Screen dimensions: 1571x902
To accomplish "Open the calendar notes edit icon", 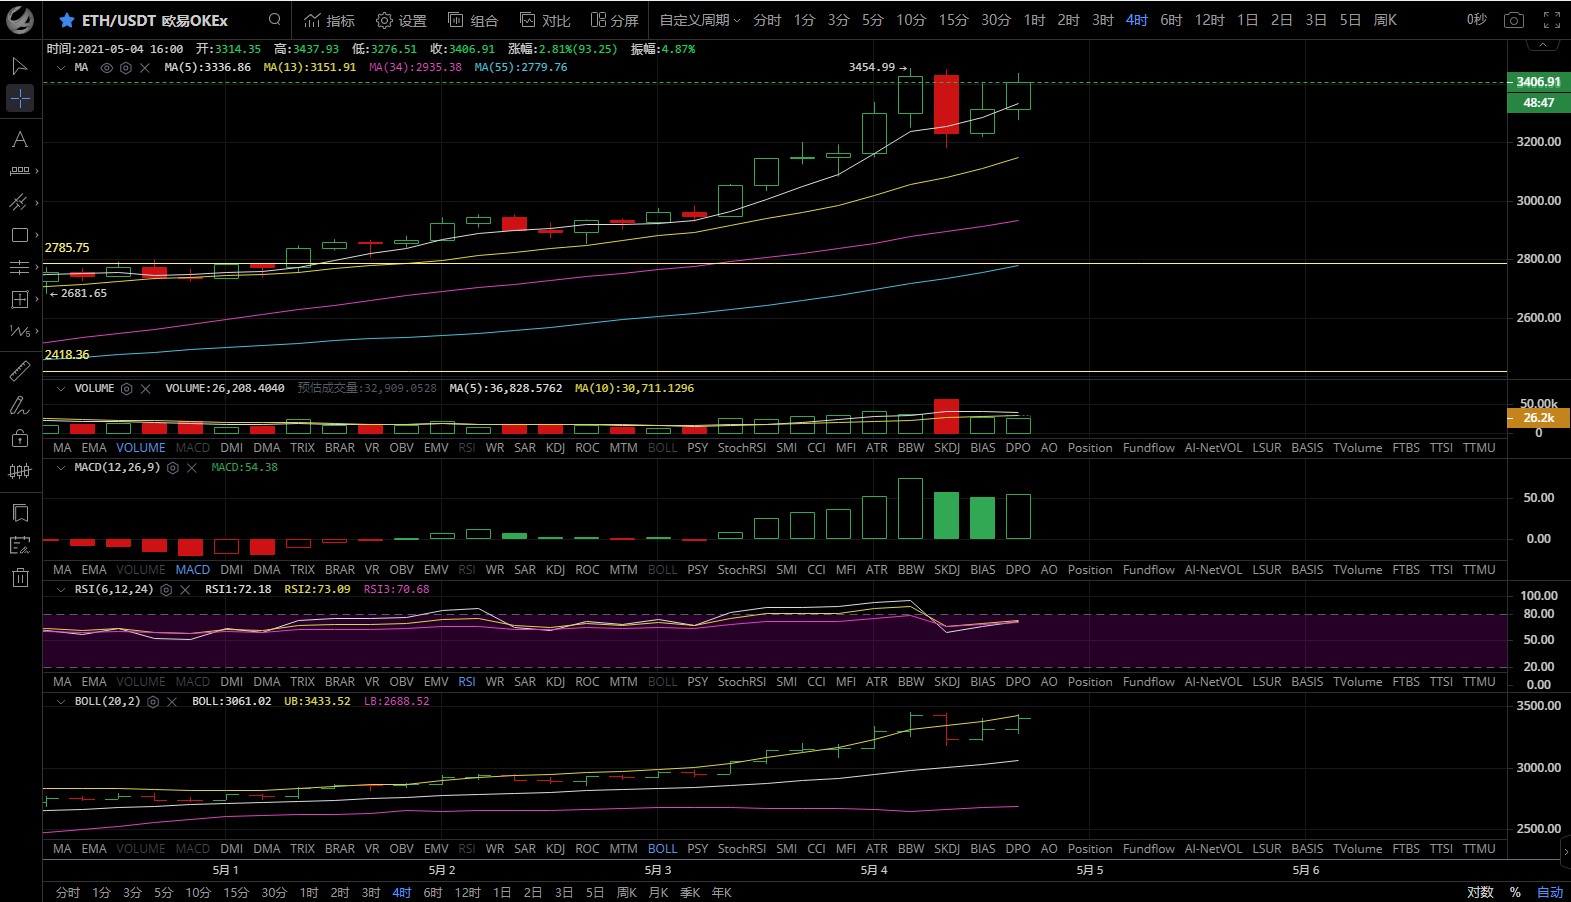I will [x=19, y=545].
